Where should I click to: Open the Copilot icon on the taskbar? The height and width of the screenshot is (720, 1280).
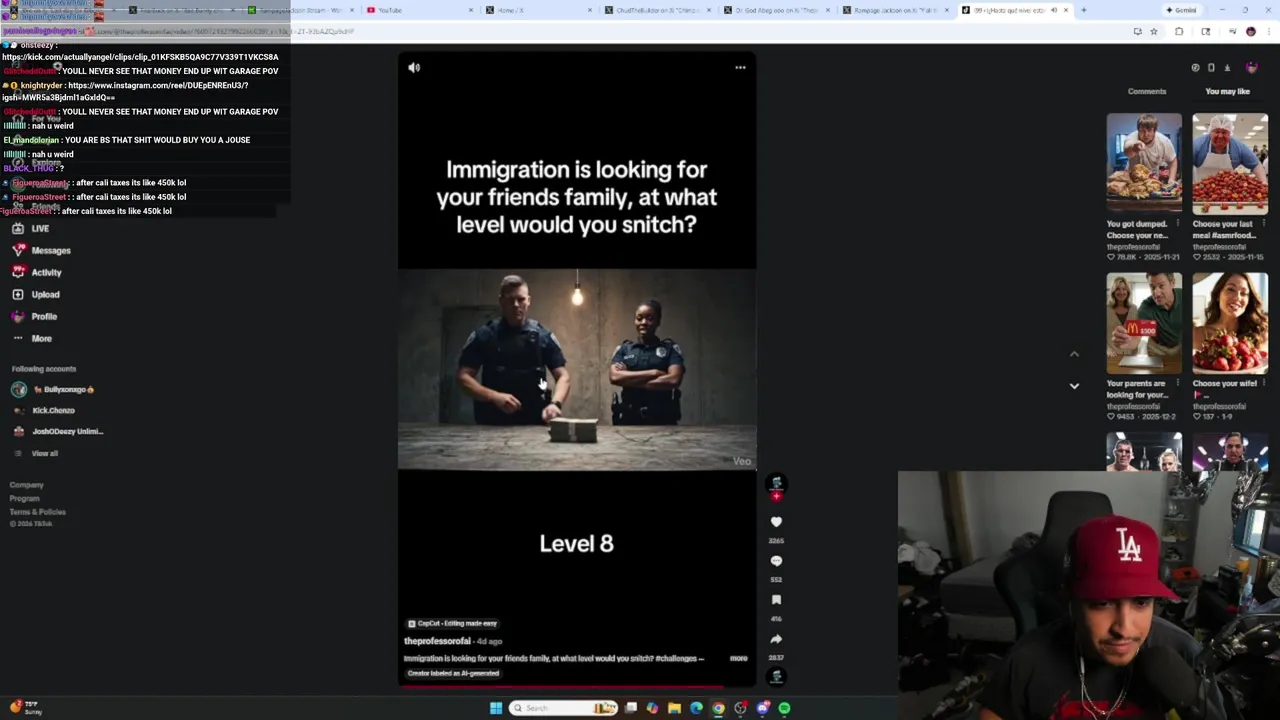pyautogui.click(x=652, y=708)
